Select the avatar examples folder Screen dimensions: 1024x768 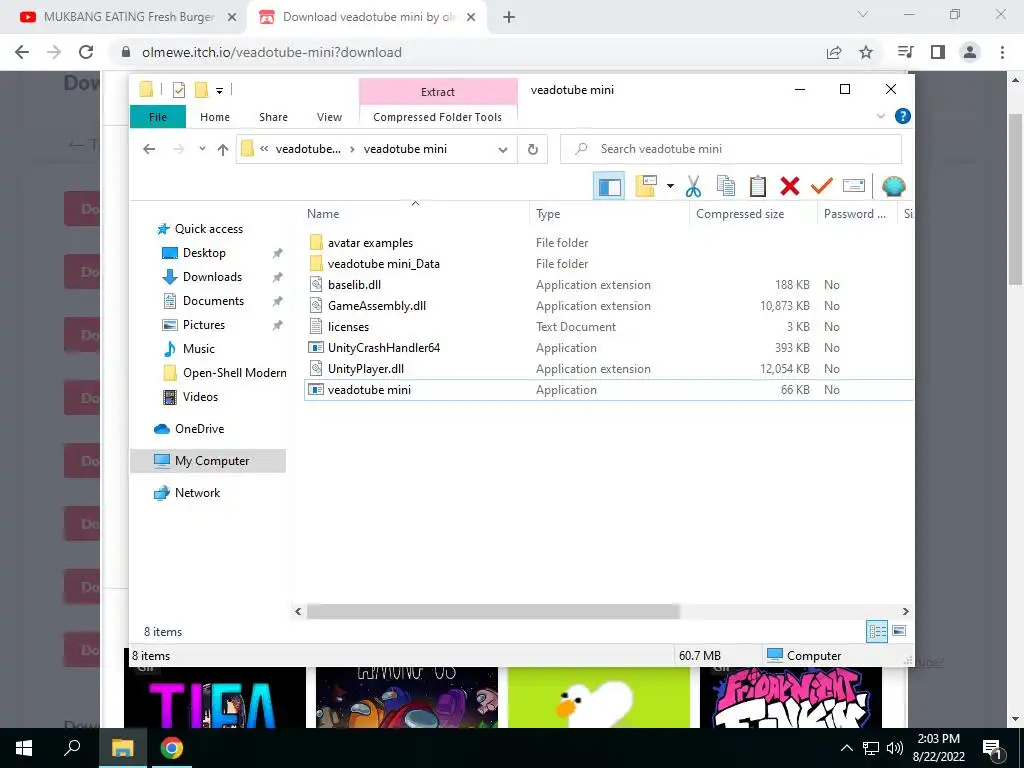pos(370,243)
